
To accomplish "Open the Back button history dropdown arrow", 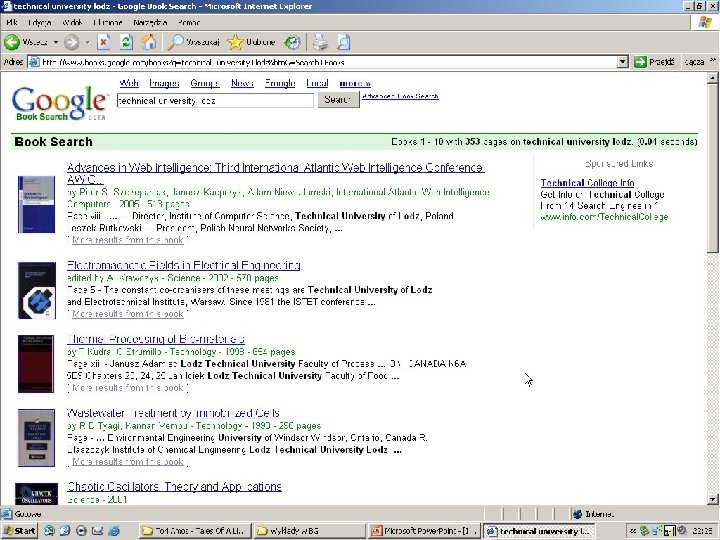I will [x=56, y=42].
